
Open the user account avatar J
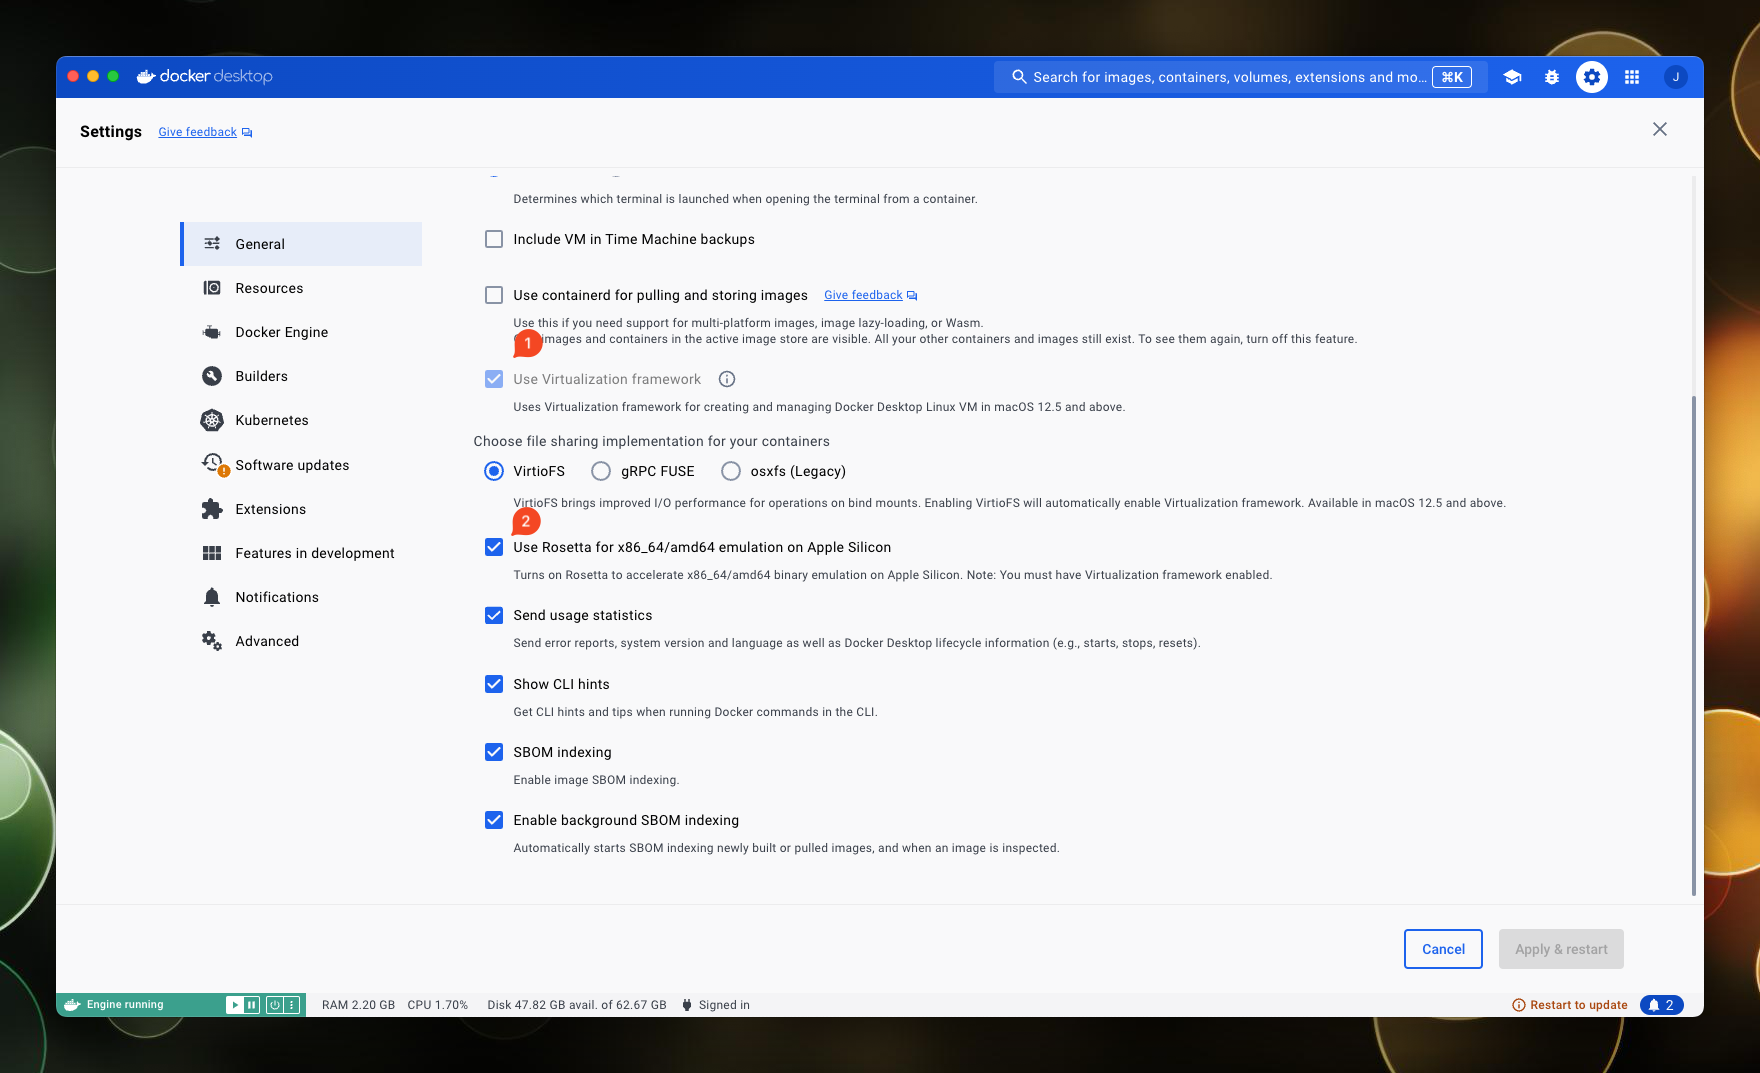pos(1676,77)
